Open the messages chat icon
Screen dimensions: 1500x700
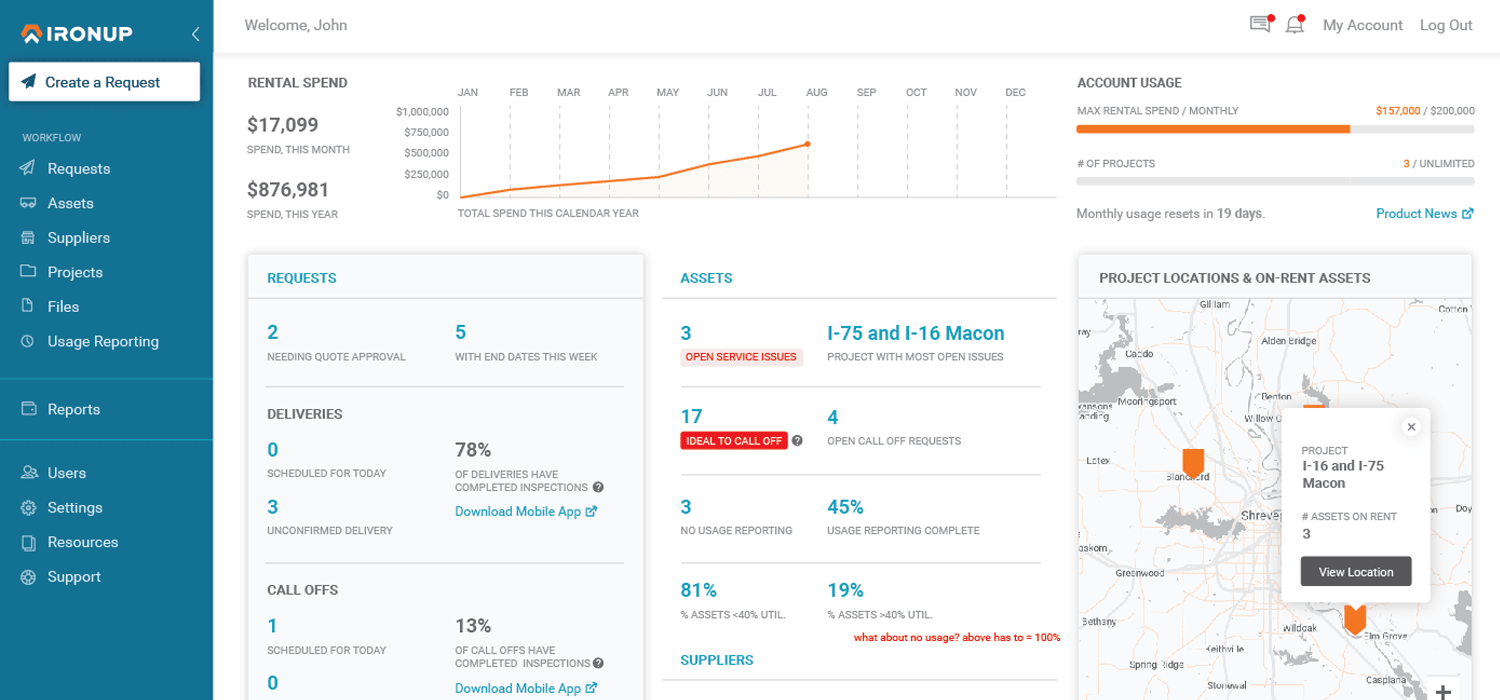point(1260,25)
